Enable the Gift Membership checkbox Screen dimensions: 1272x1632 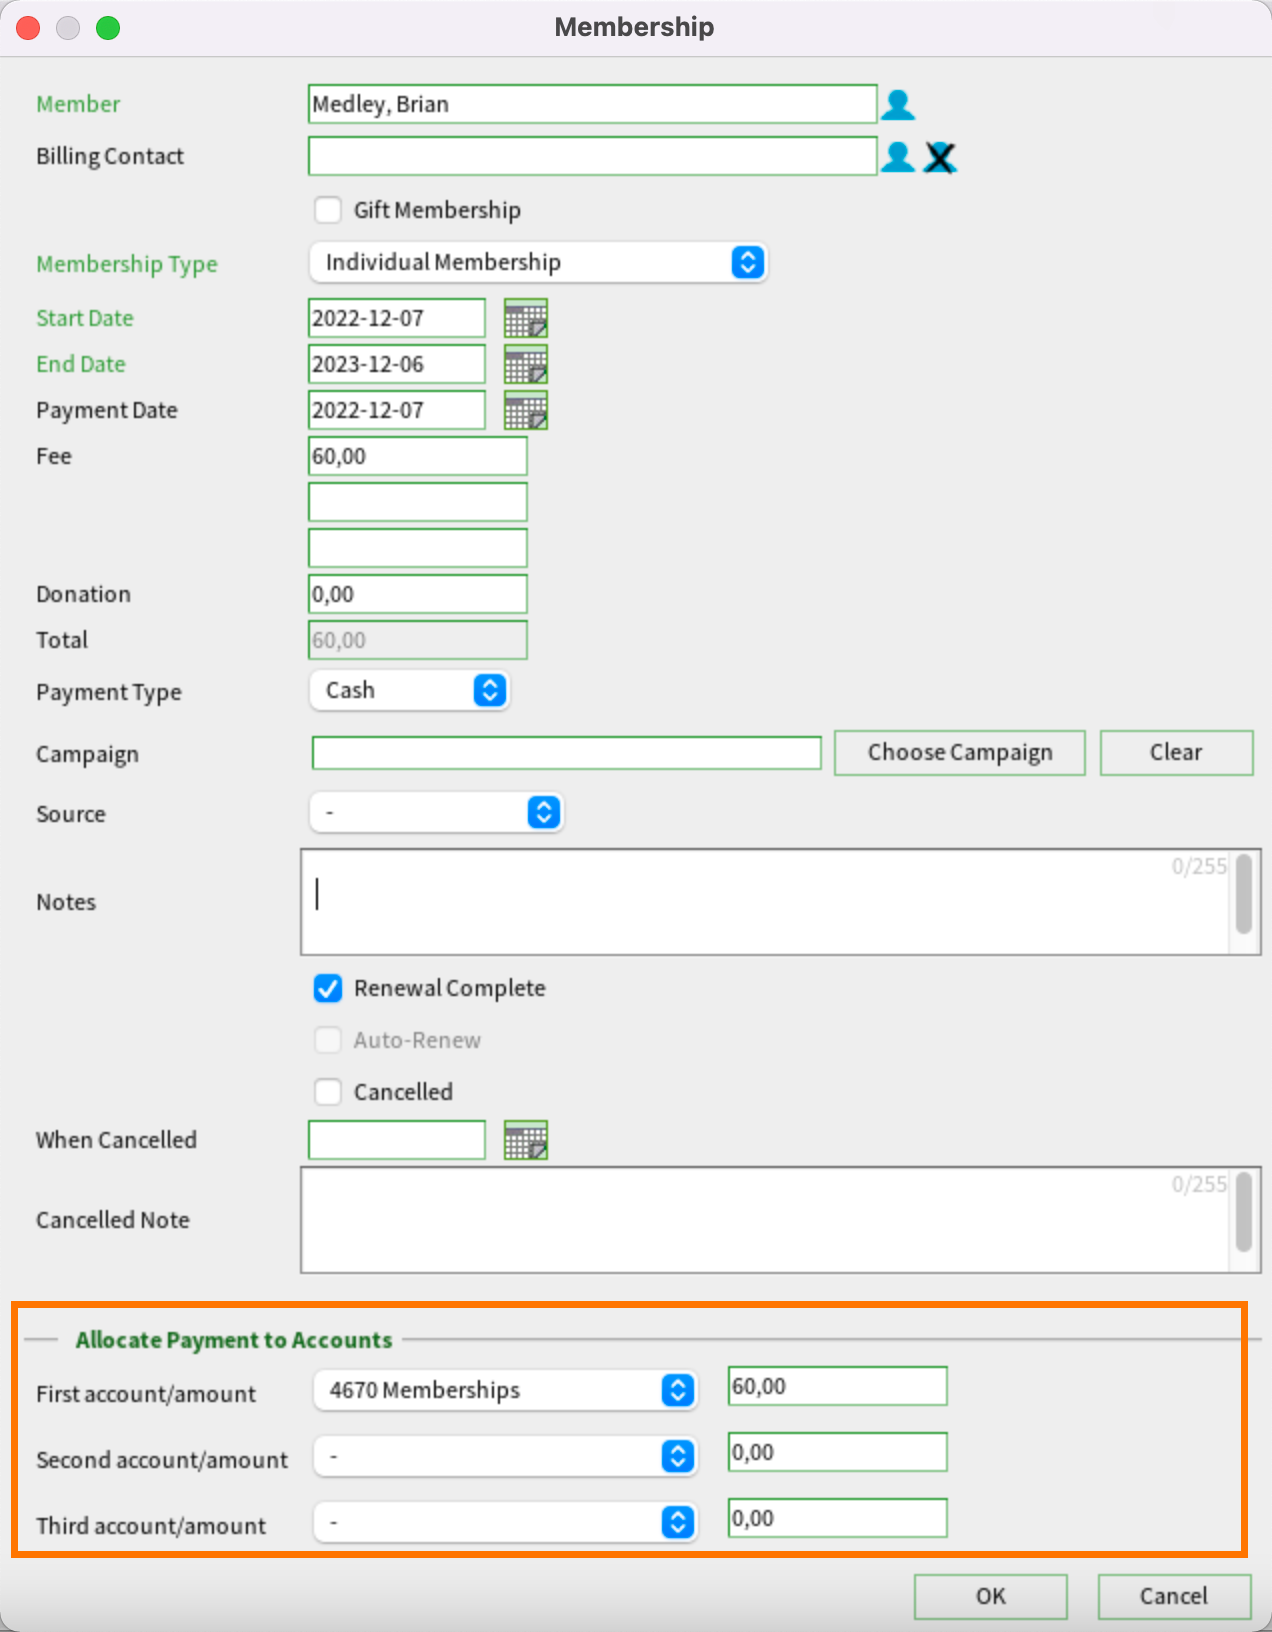[x=328, y=210]
